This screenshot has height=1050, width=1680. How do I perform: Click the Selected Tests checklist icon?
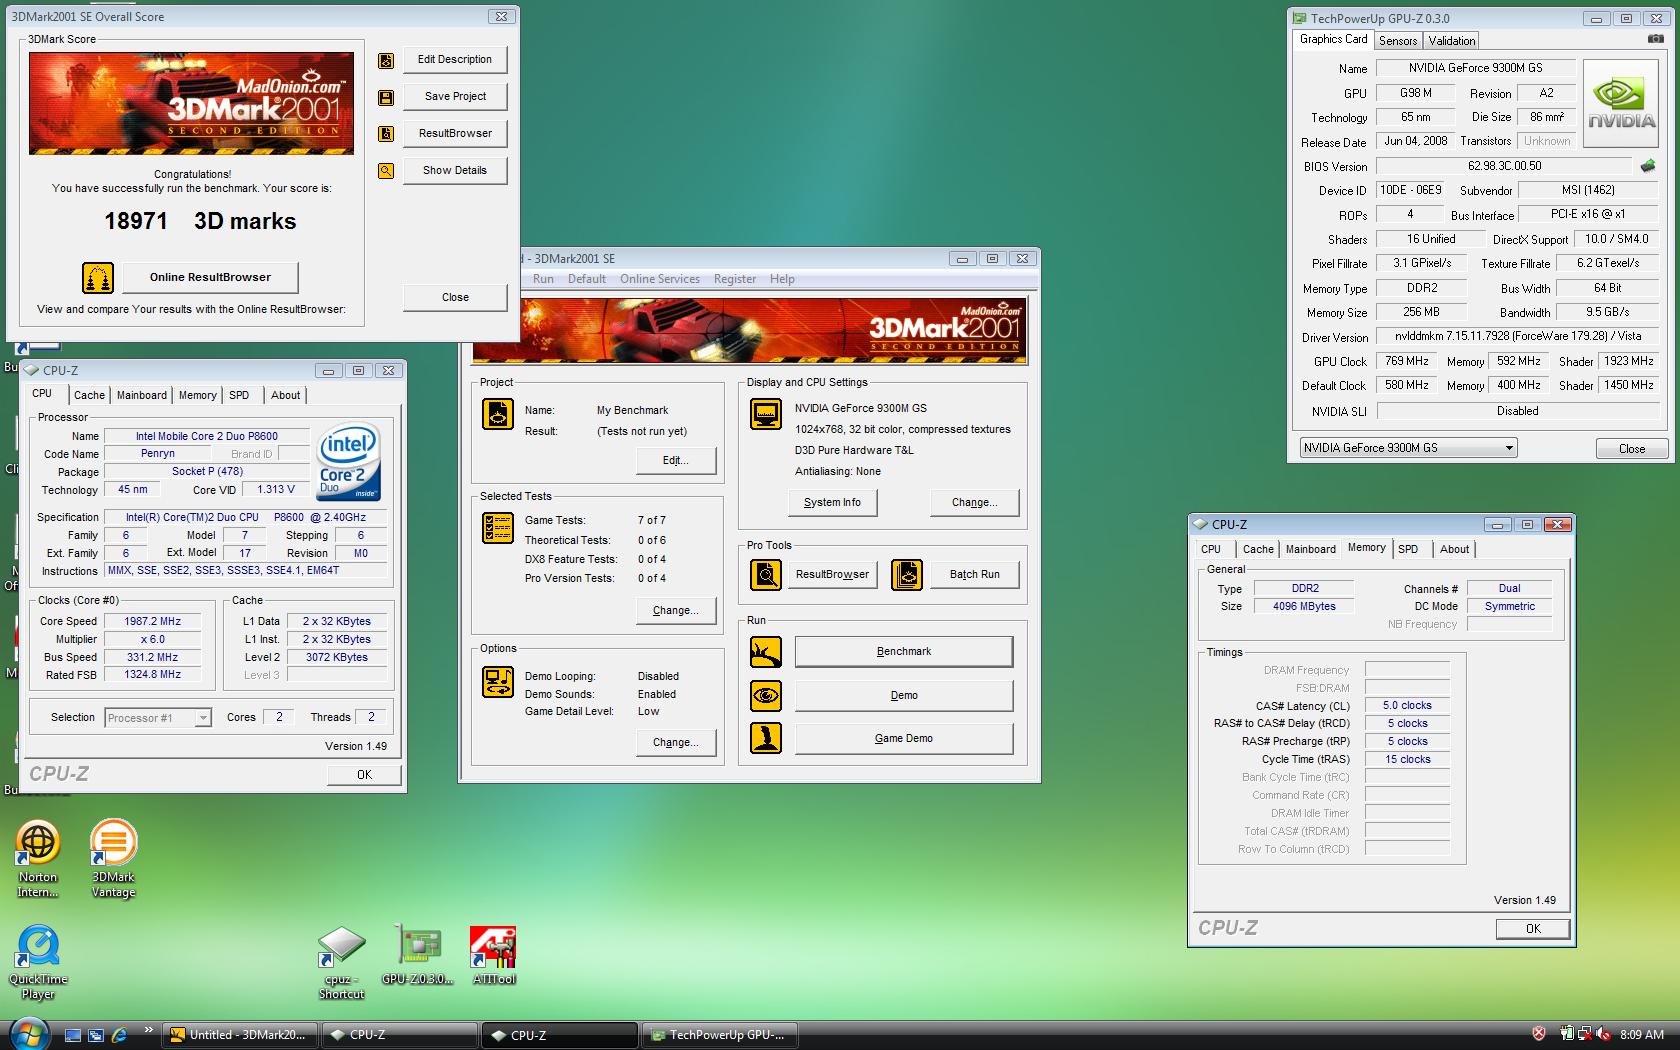pyautogui.click(x=498, y=527)
